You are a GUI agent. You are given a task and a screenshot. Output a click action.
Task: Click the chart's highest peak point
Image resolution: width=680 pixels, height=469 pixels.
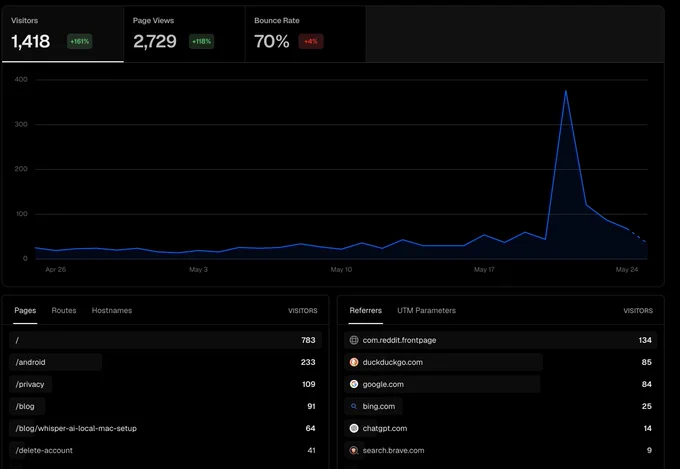pyautogui.click(x=566, y=91)
